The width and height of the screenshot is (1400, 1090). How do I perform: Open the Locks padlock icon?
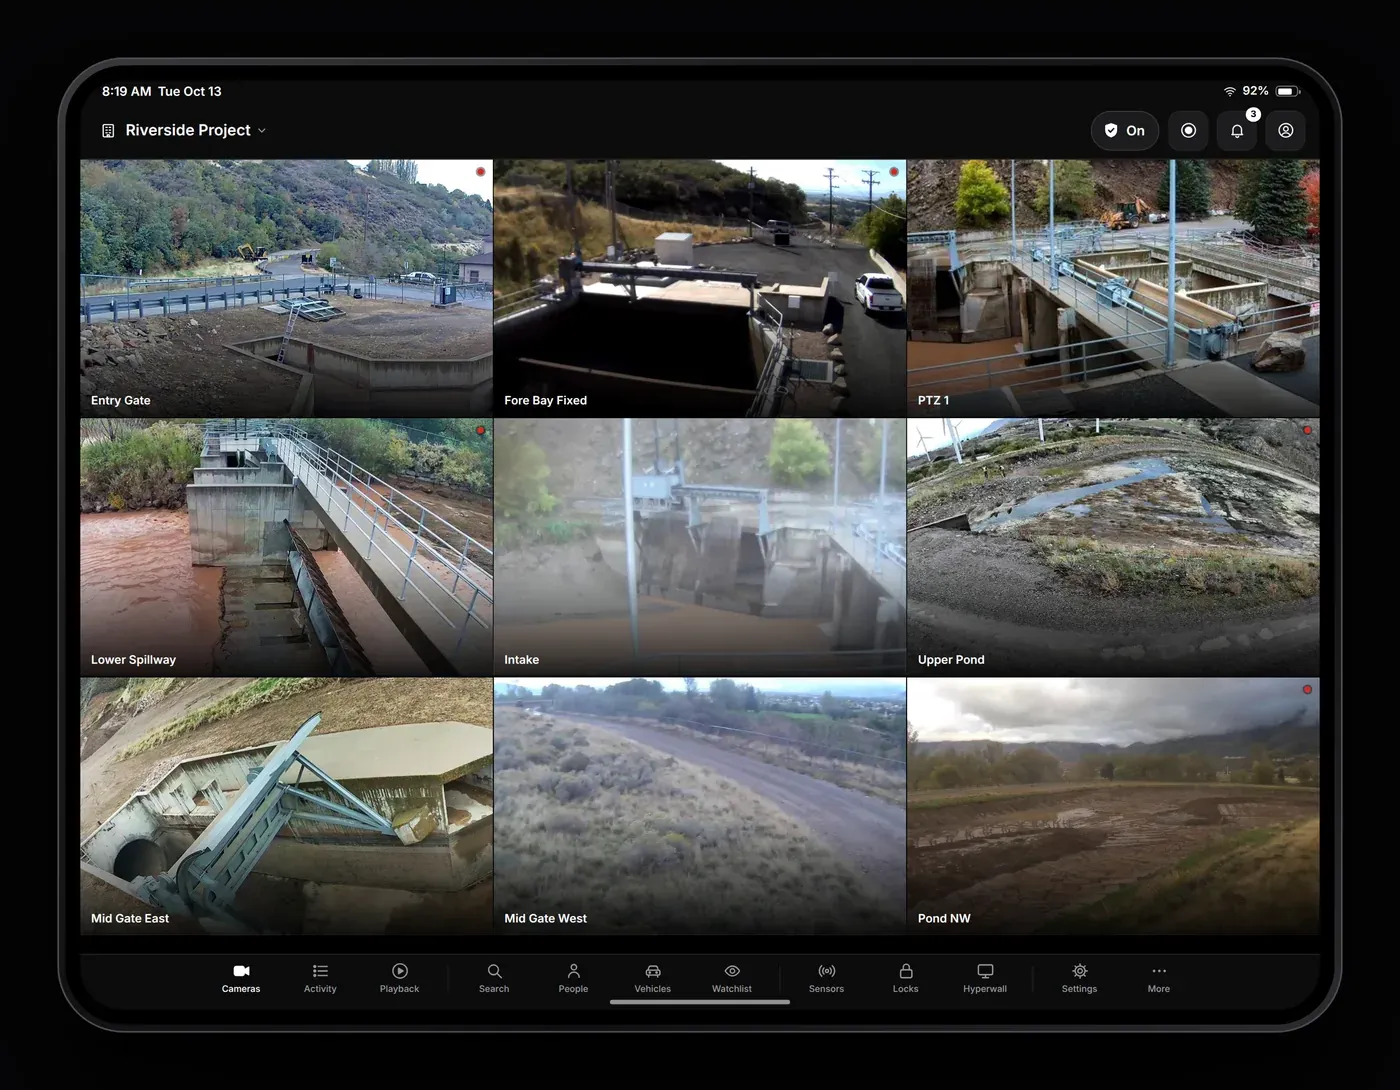906,971
